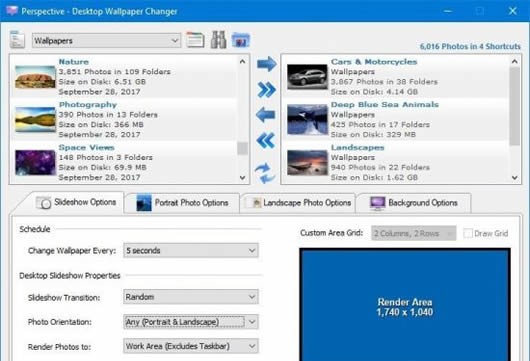The image size is (530, 361).
Task: Click 425 Photos in 17 Folders text
Action: pos(380,124)
